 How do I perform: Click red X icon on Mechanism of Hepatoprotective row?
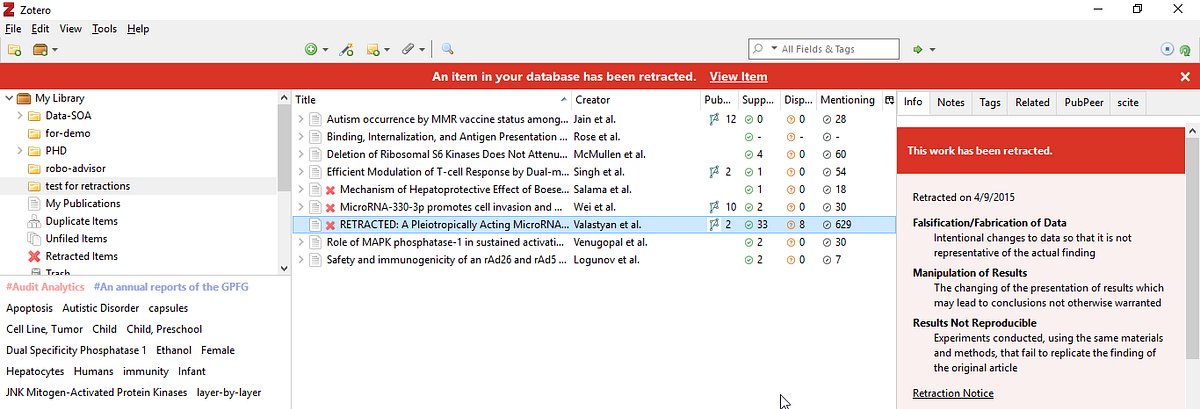pyautogui.click(x=330, y=189)
